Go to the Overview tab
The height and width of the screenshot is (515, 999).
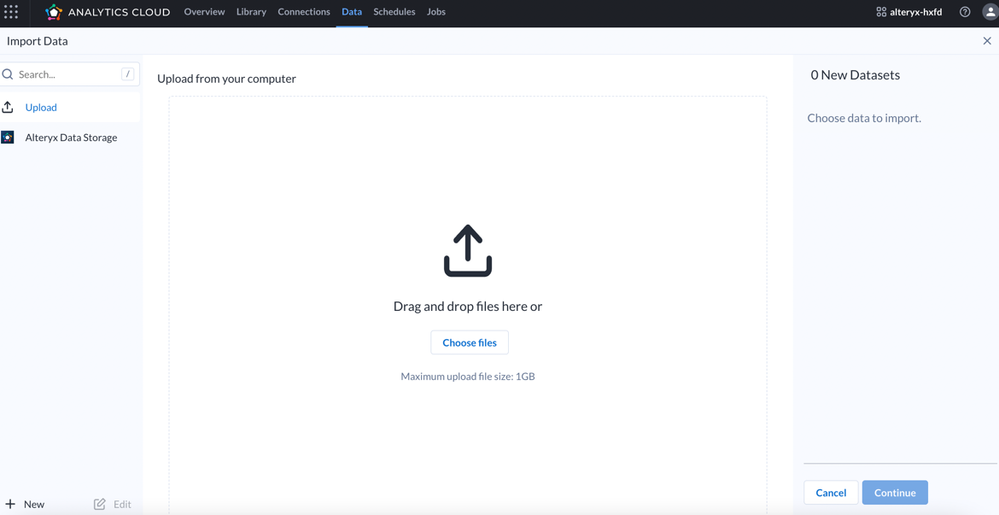pyautogui.click(x=205, y=11)
